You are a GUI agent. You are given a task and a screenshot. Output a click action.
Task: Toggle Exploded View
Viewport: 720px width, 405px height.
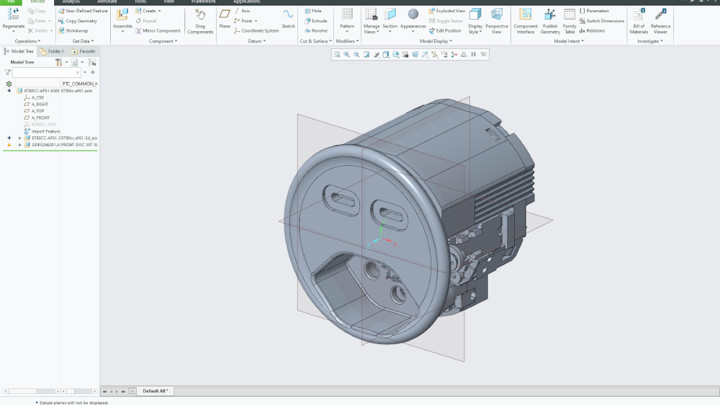(x=447, y=11)
